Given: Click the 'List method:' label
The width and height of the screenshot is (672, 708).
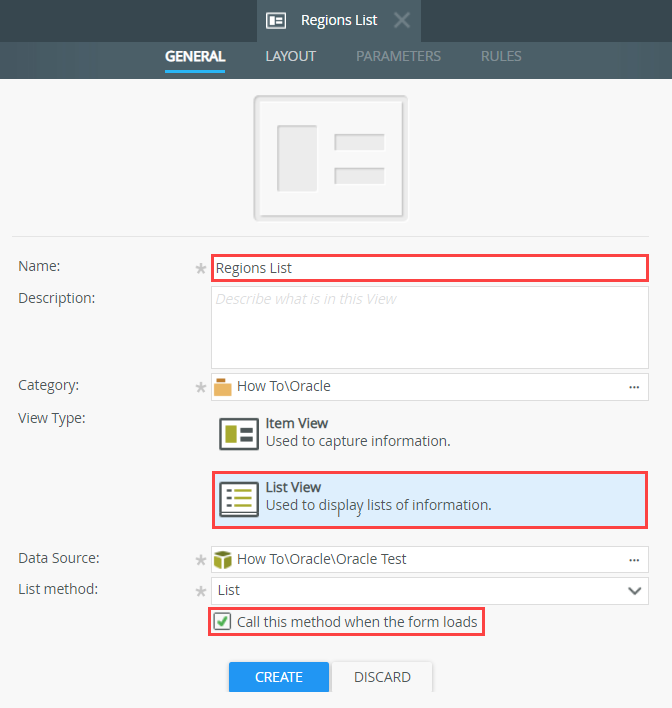Looking at the screenshot, I should coord(58,589).
